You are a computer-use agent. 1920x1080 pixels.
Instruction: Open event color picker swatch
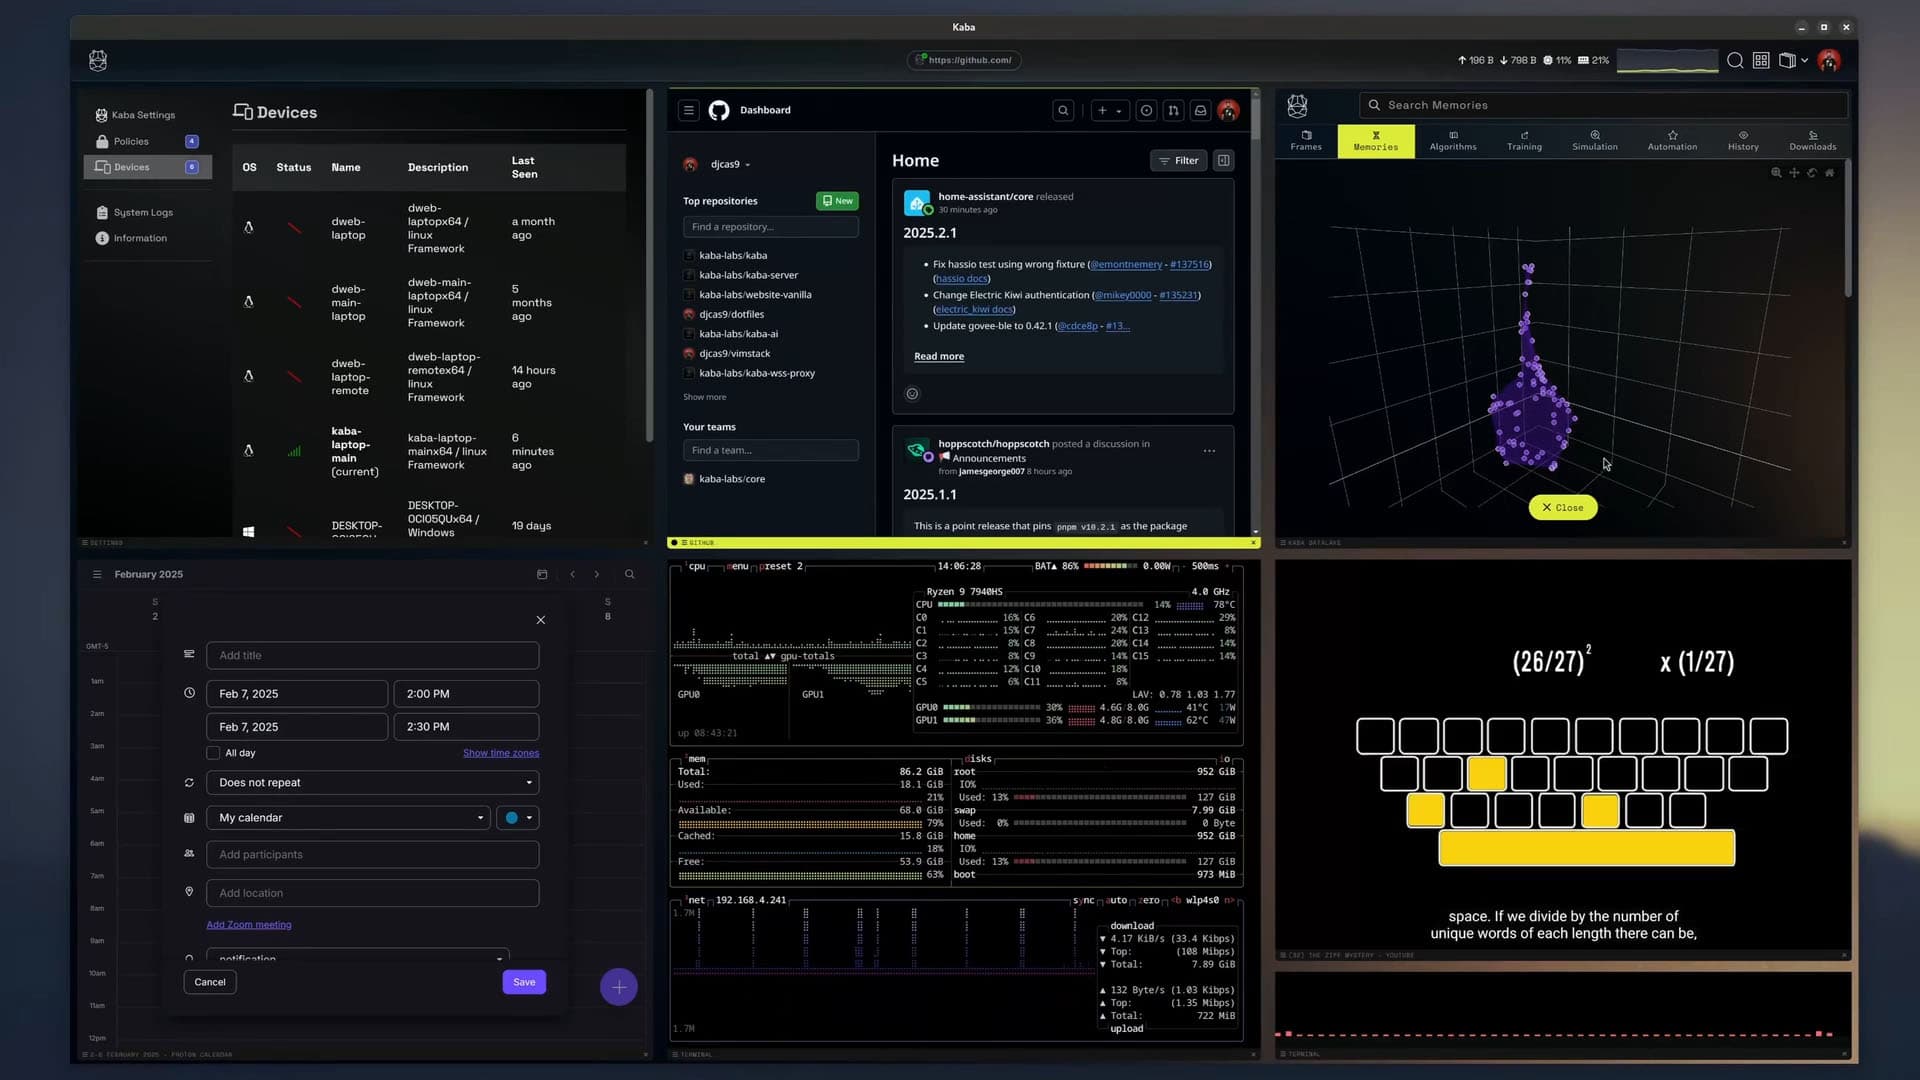518,818
